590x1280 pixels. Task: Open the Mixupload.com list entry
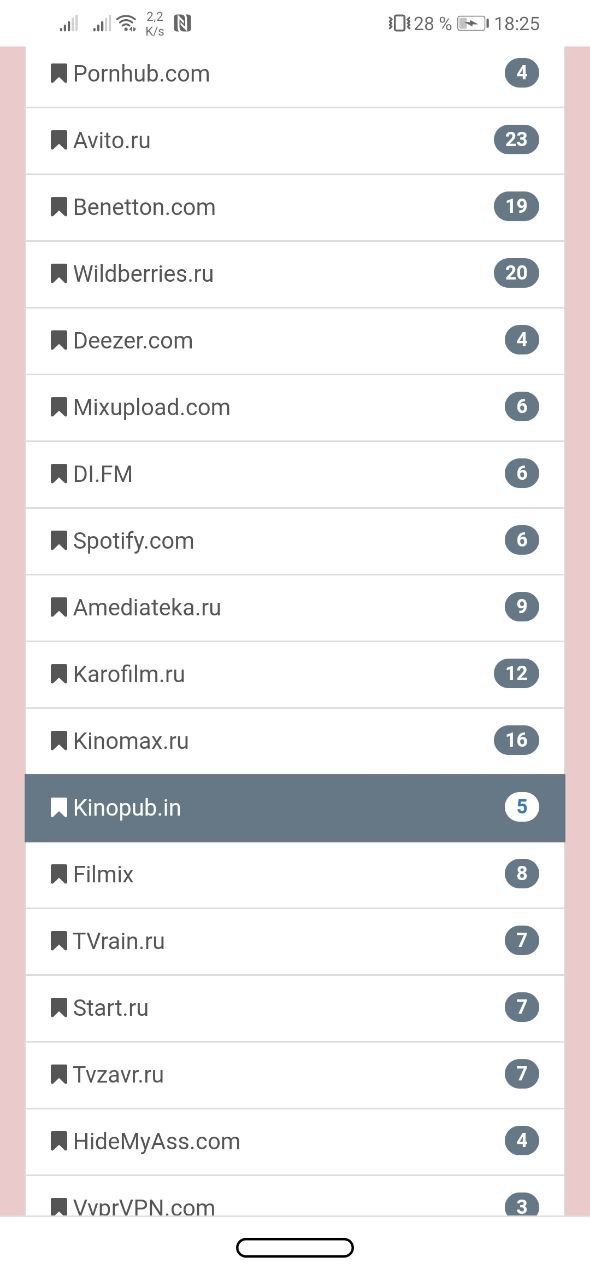click(x=295, y=408)
